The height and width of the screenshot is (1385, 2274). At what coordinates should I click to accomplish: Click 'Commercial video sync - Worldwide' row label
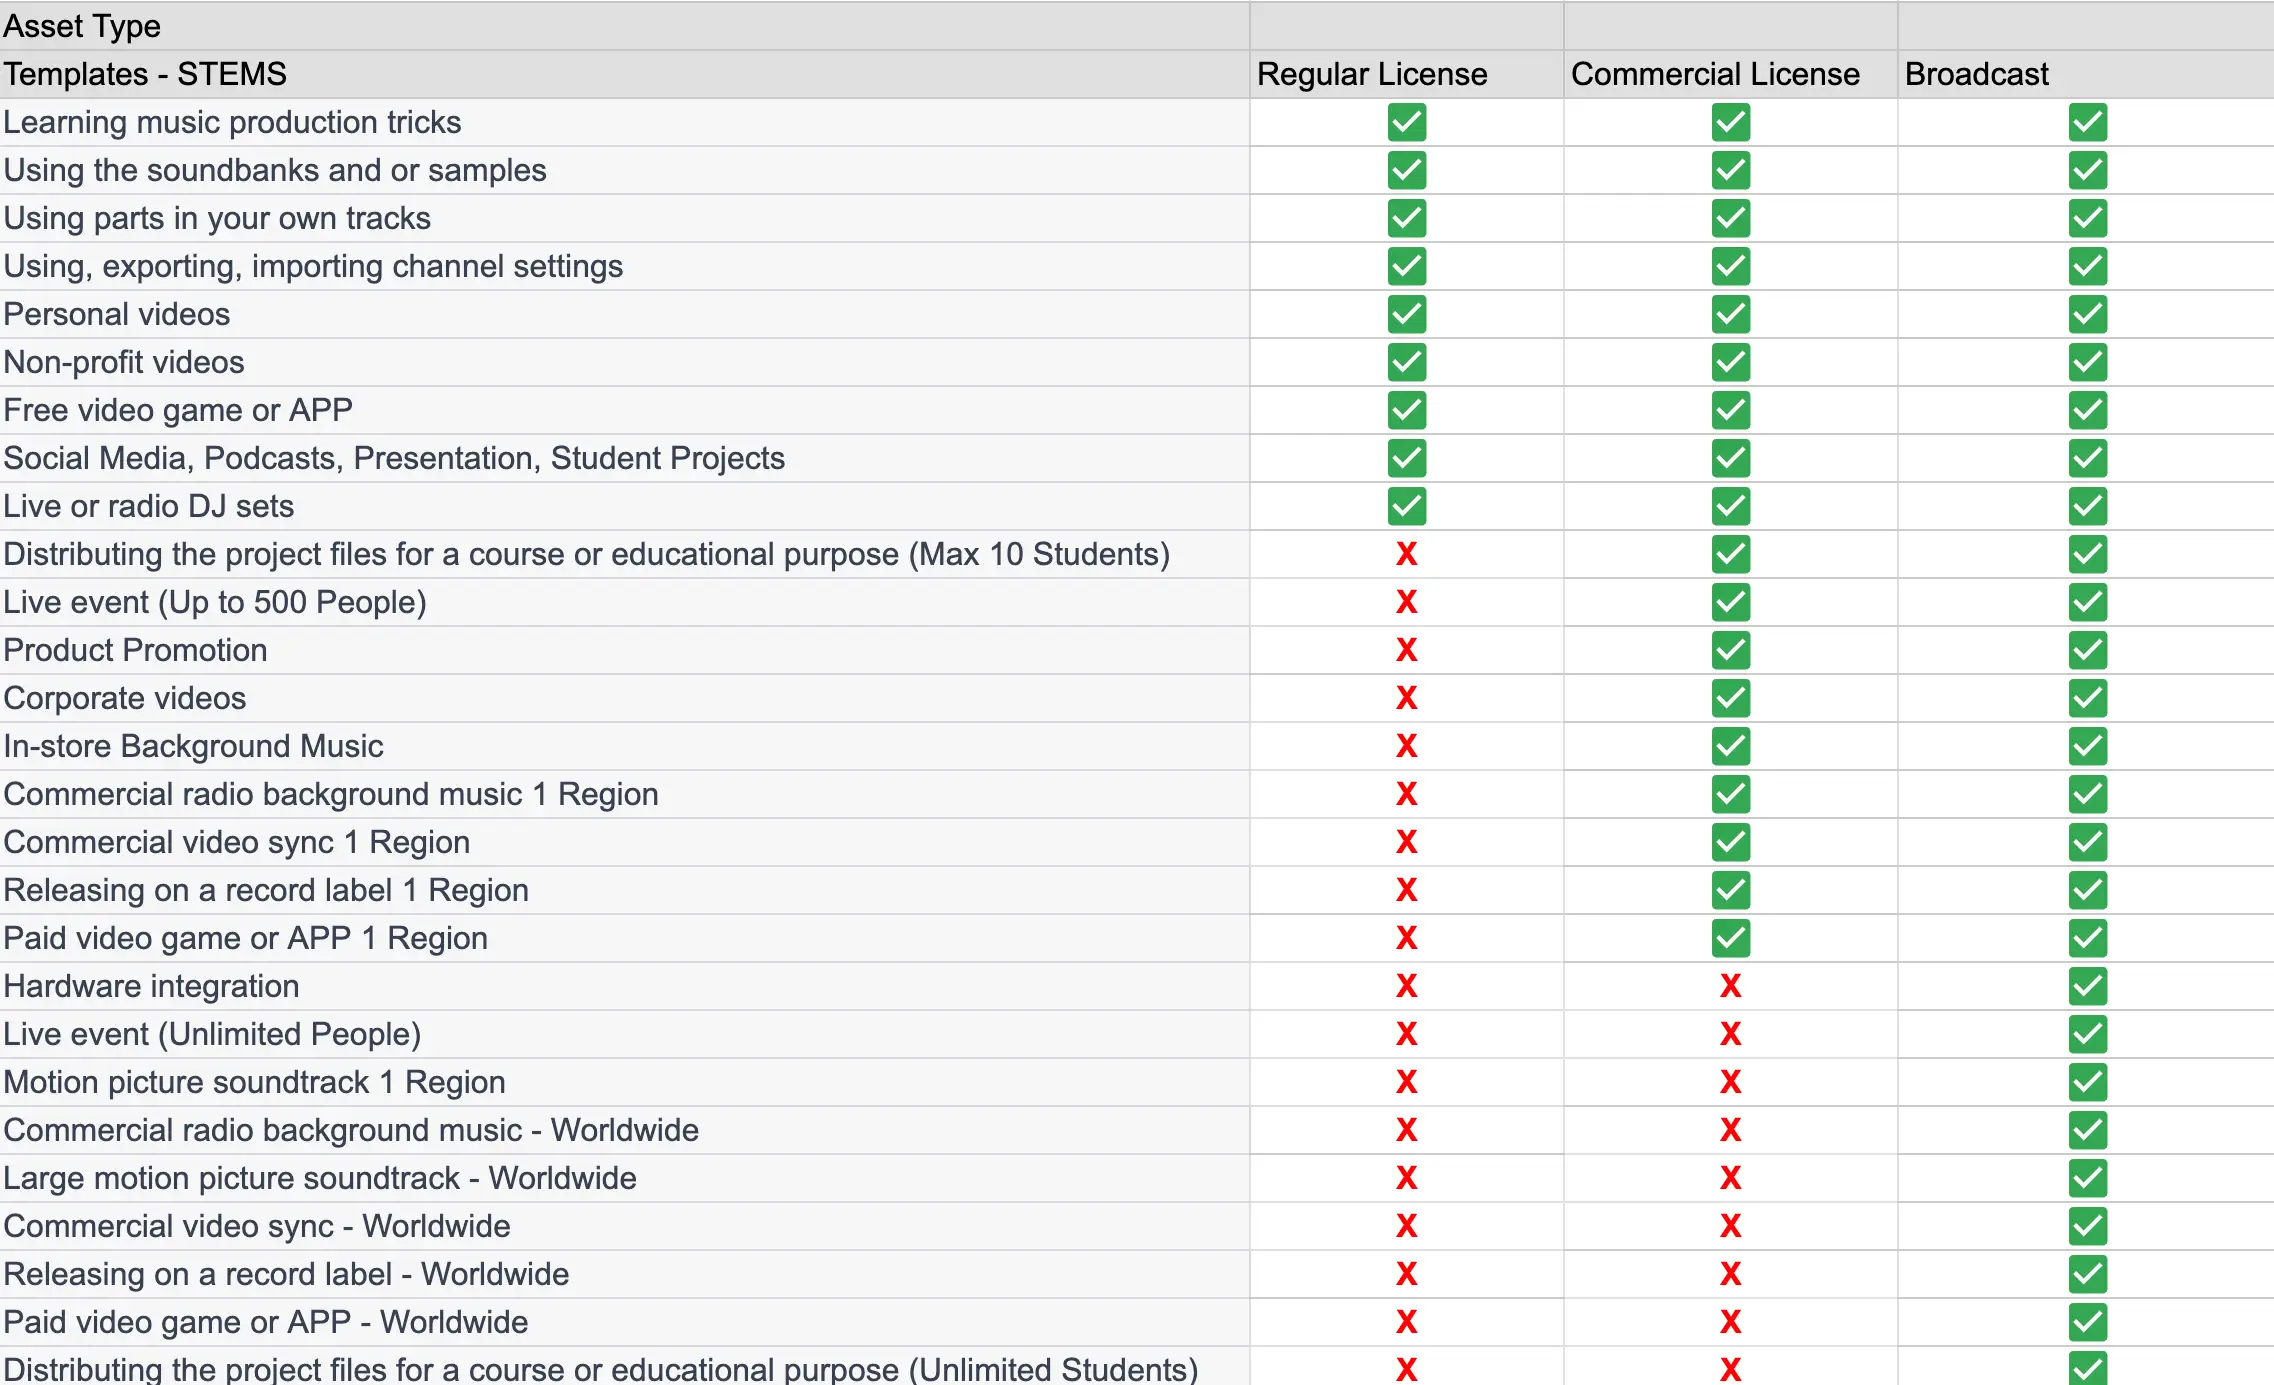(x=257, y=1227)
